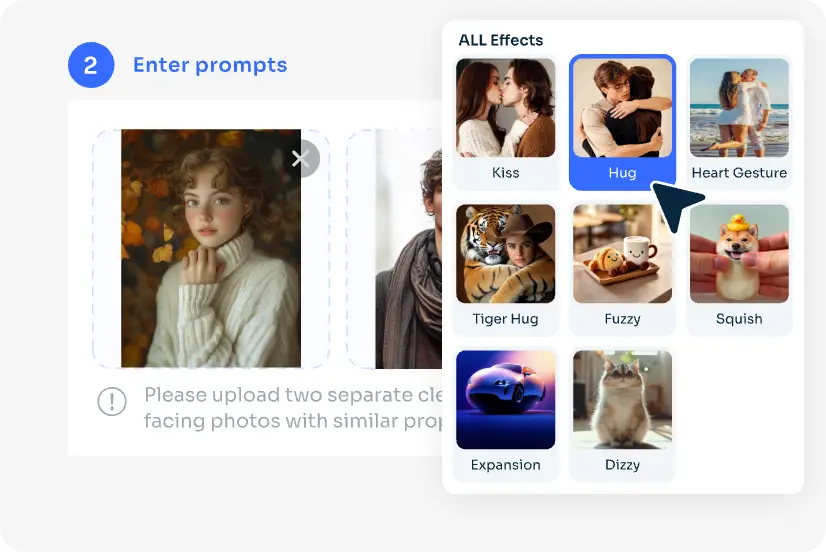Click the Expansion label text

click(x=505, y=465)
